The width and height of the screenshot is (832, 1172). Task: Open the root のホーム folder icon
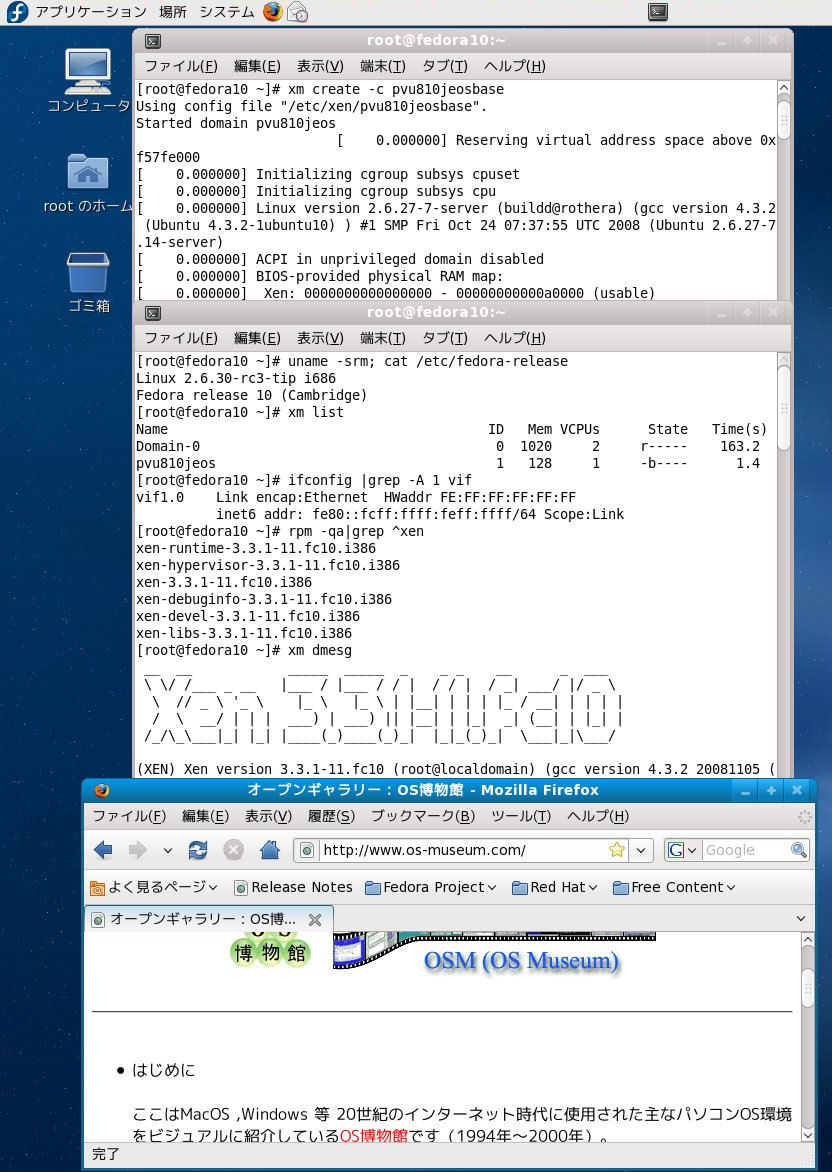click(88, 183)
